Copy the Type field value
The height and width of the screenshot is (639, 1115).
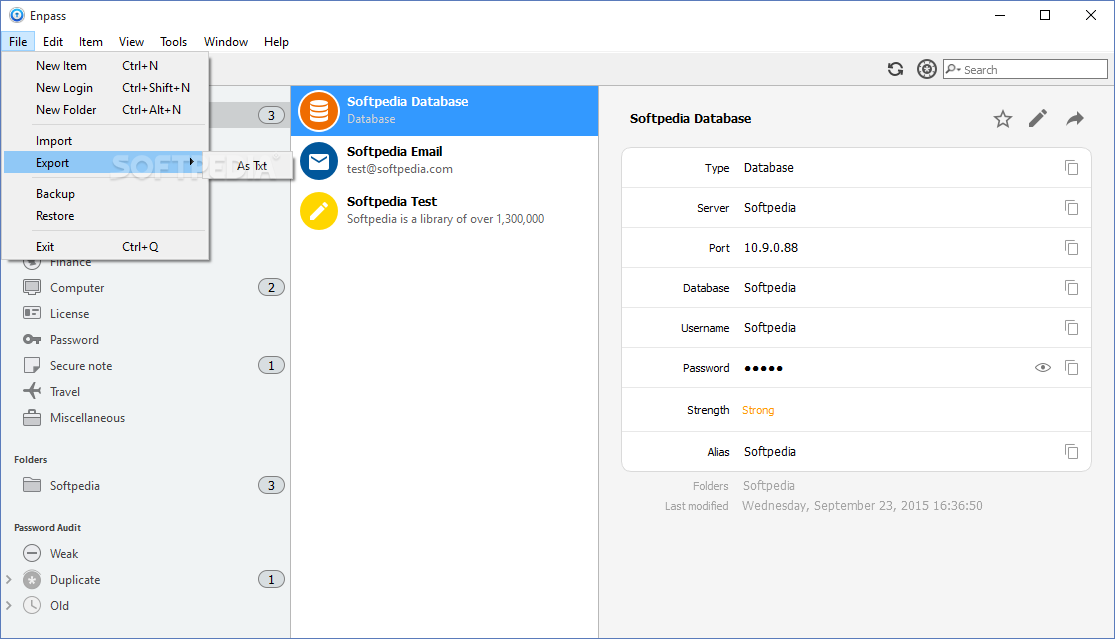(1072, 168)
